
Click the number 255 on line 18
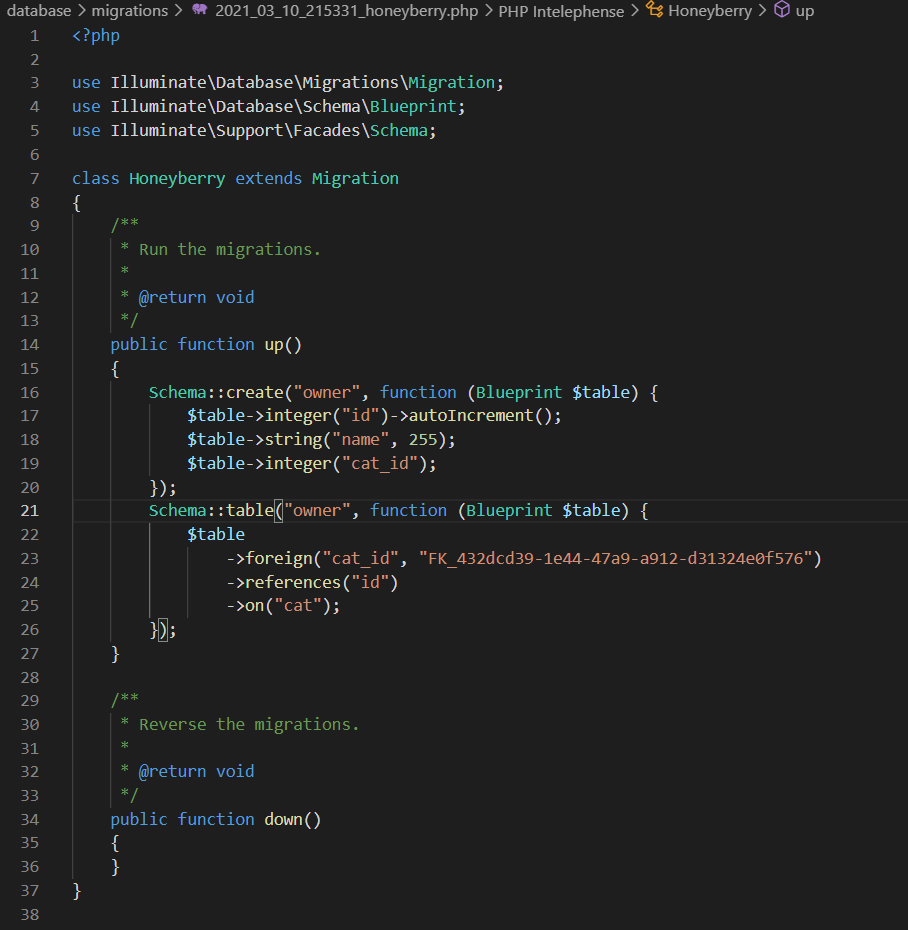423,439
